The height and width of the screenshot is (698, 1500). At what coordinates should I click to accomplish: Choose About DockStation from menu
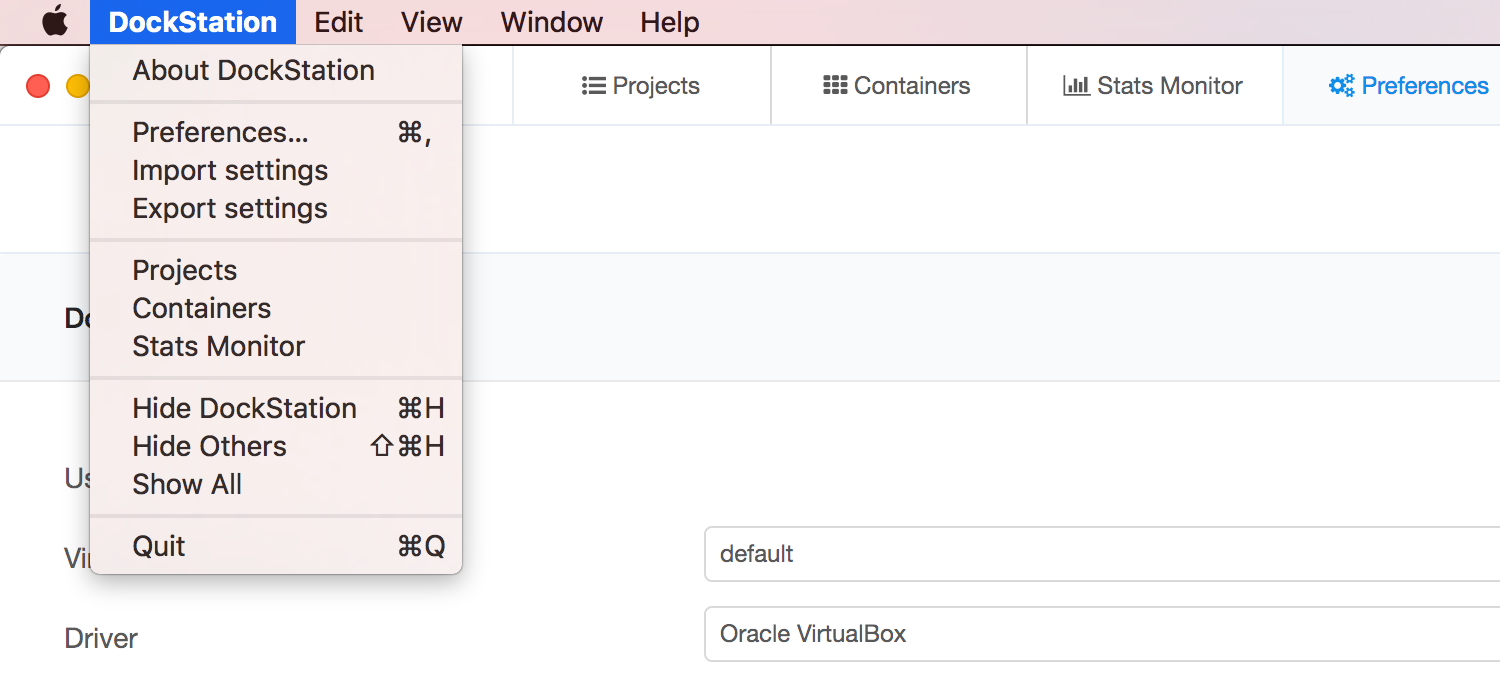click(276, 70)
